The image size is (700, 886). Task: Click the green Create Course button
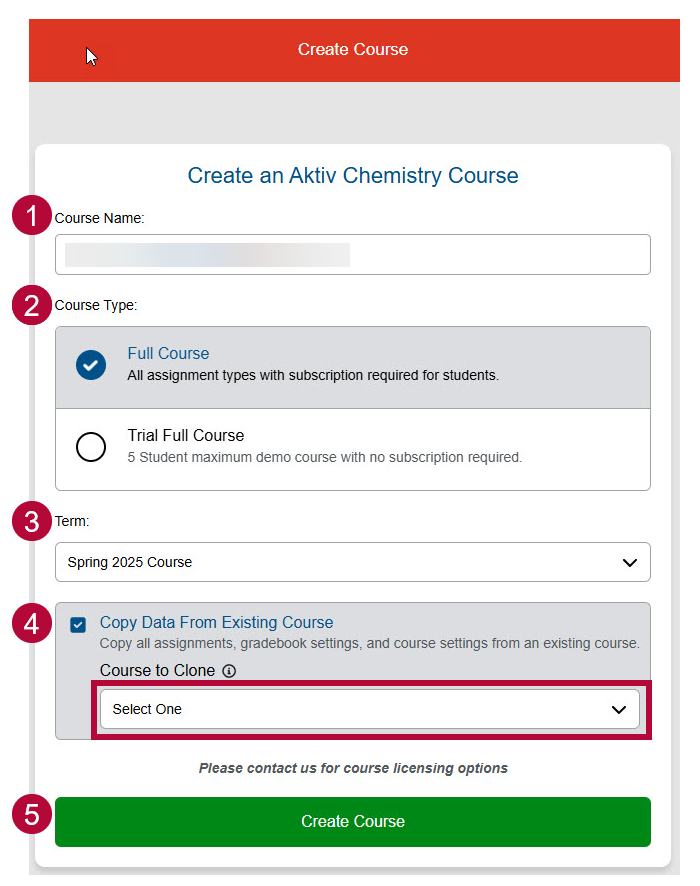point(352,822)
